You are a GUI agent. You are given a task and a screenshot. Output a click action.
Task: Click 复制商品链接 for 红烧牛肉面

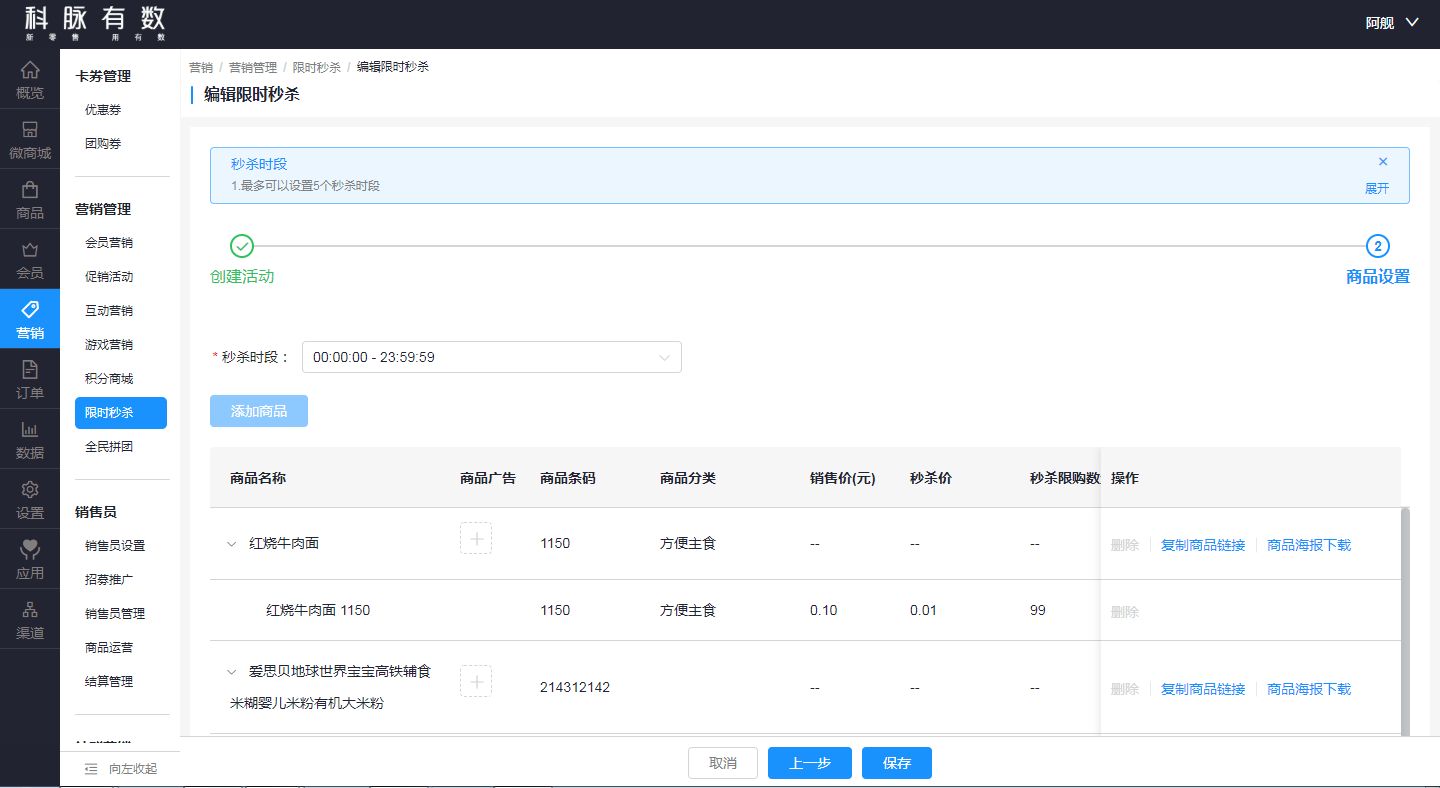[1203, 545]
